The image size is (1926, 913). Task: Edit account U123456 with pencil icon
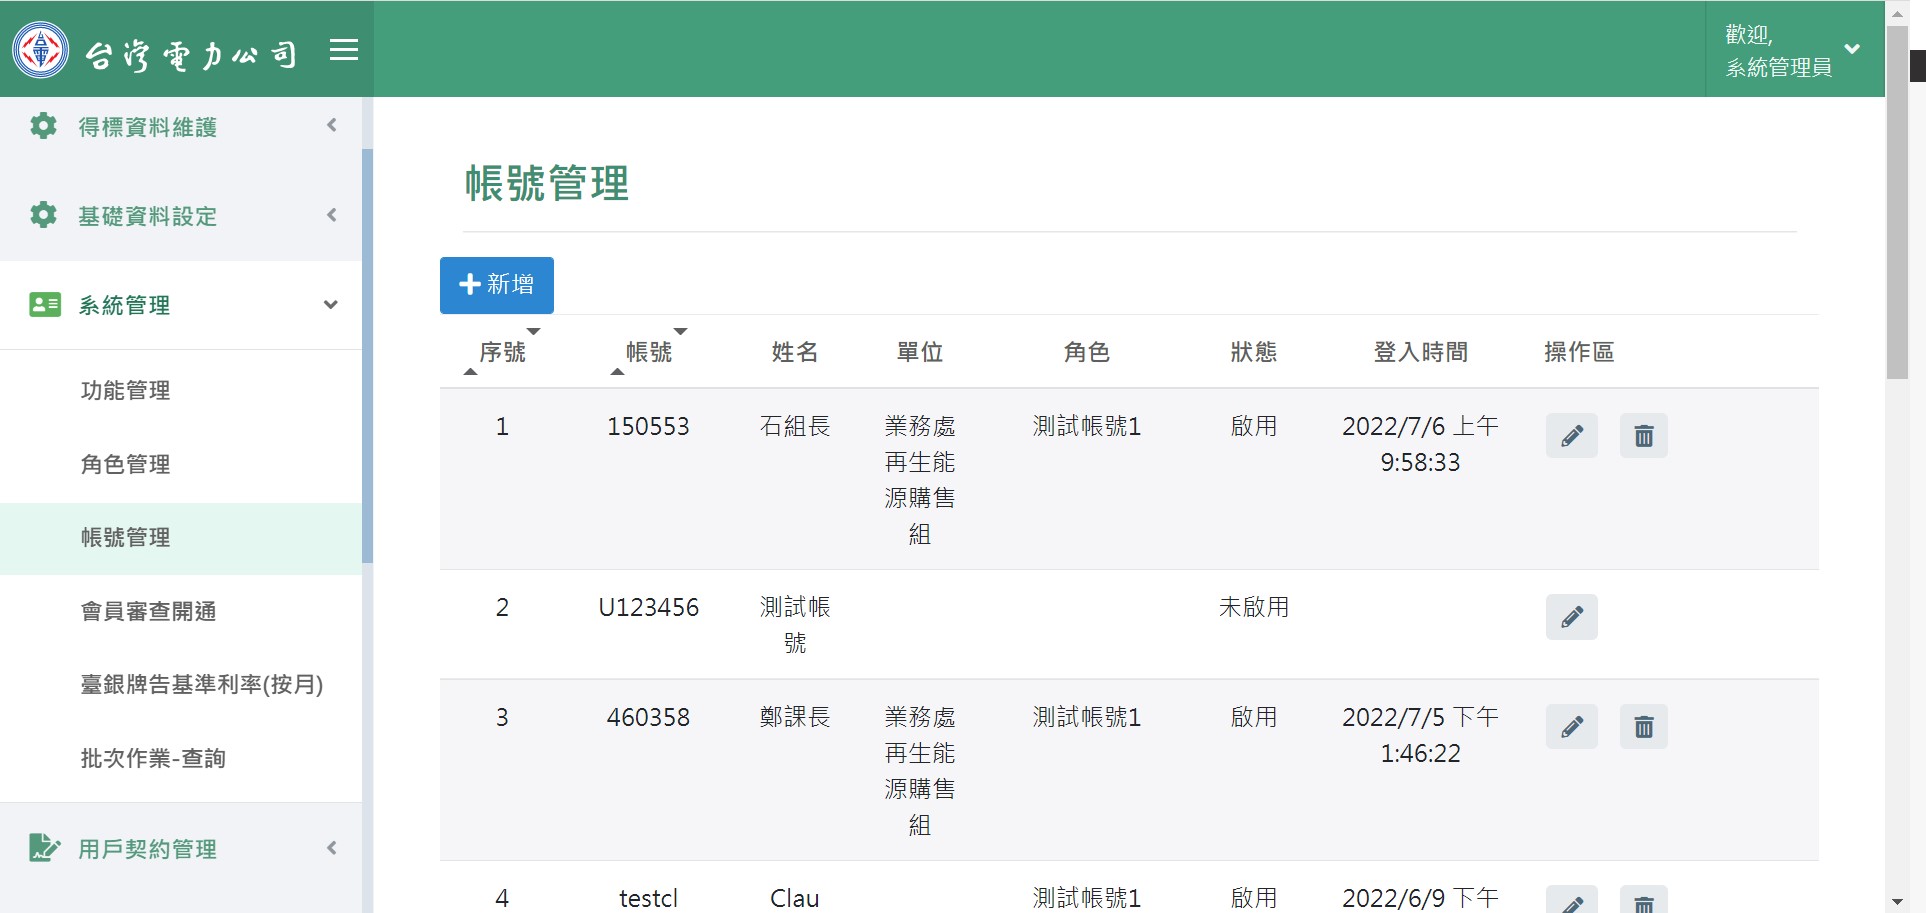[1572, 617]
